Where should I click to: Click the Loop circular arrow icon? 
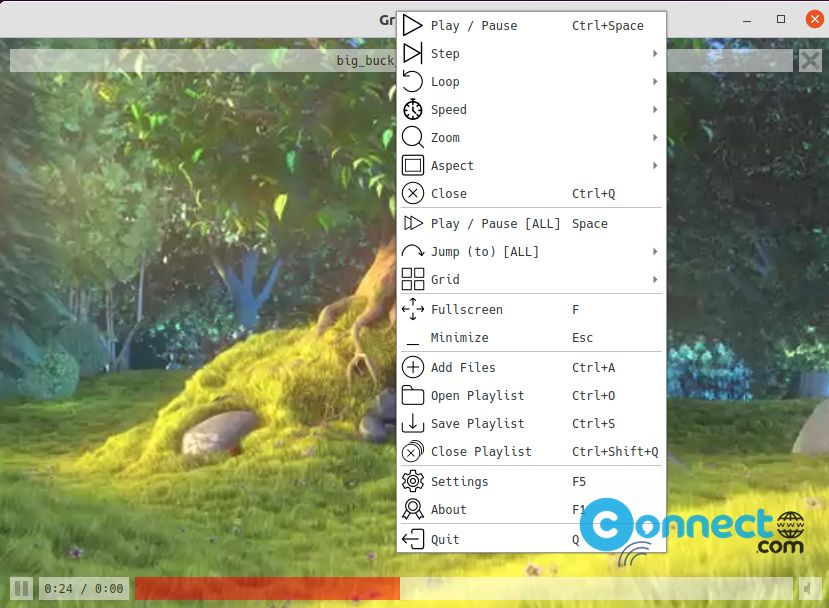(412, 81)
